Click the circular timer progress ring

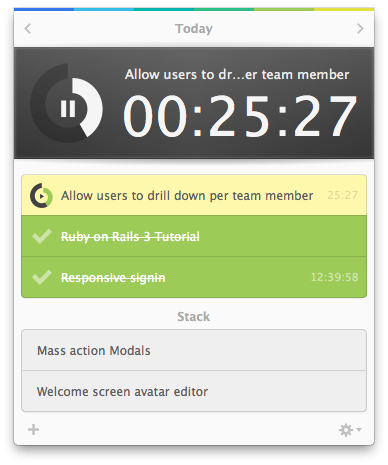tap(67, 103)
